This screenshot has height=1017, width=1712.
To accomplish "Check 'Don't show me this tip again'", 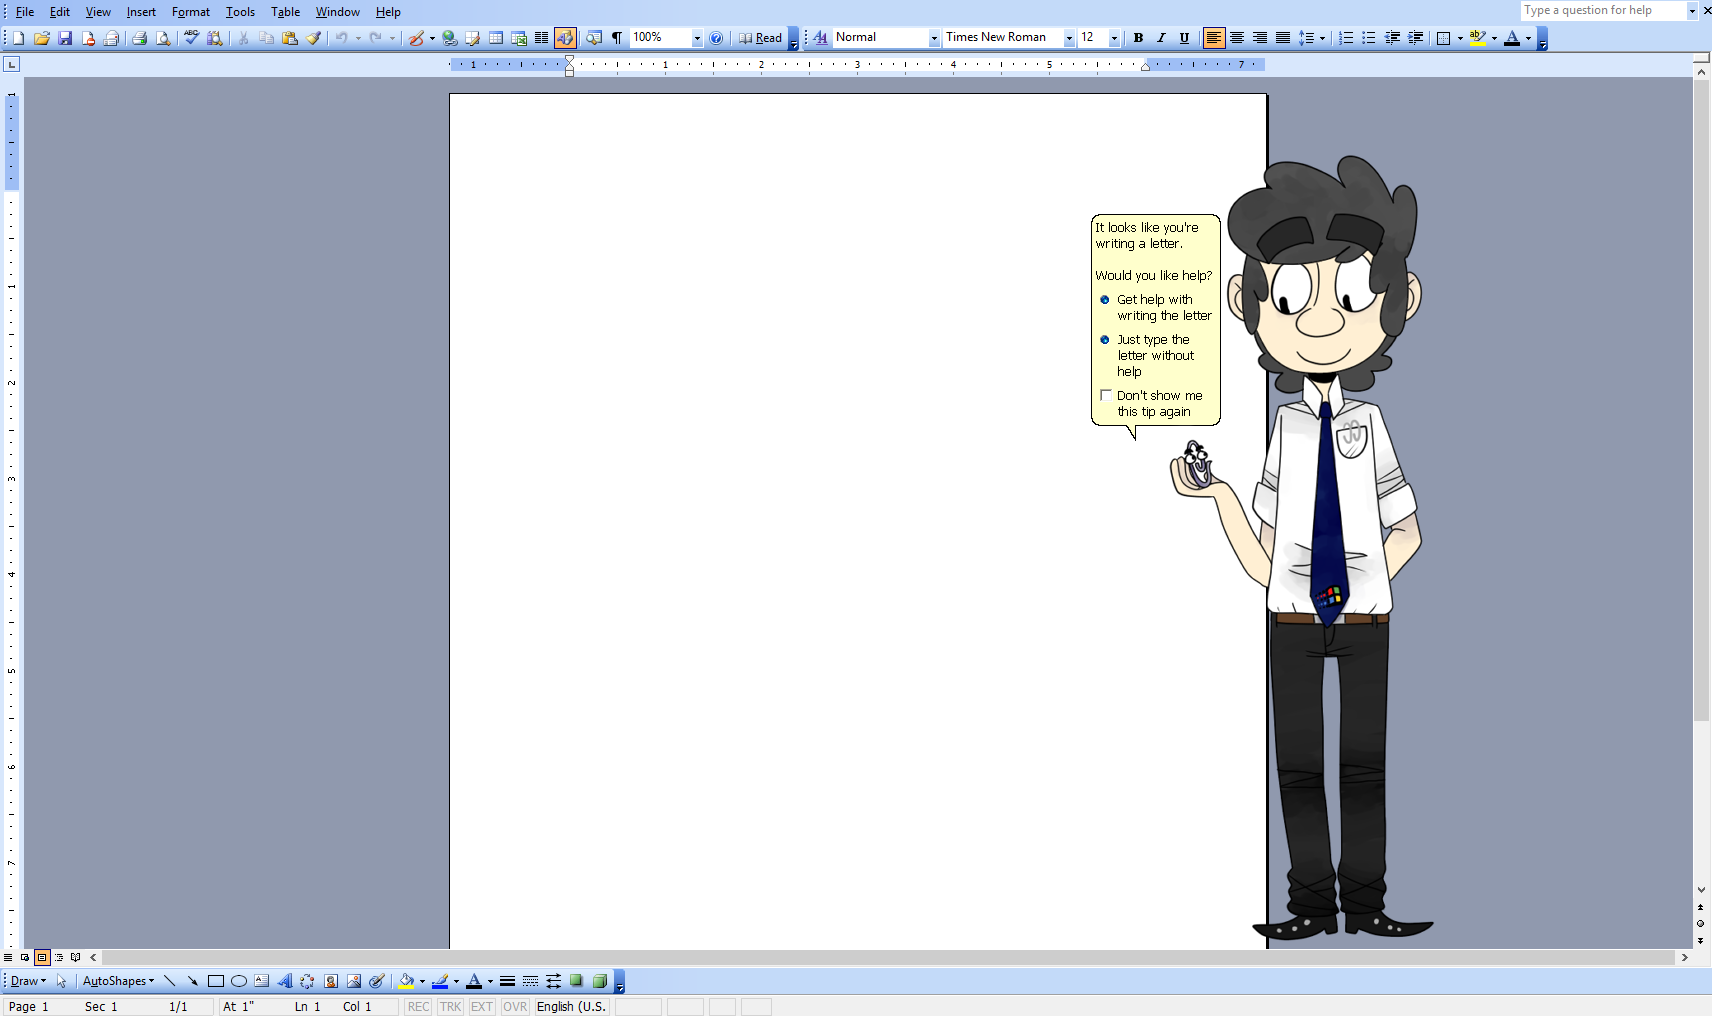I will [1106, 395].
